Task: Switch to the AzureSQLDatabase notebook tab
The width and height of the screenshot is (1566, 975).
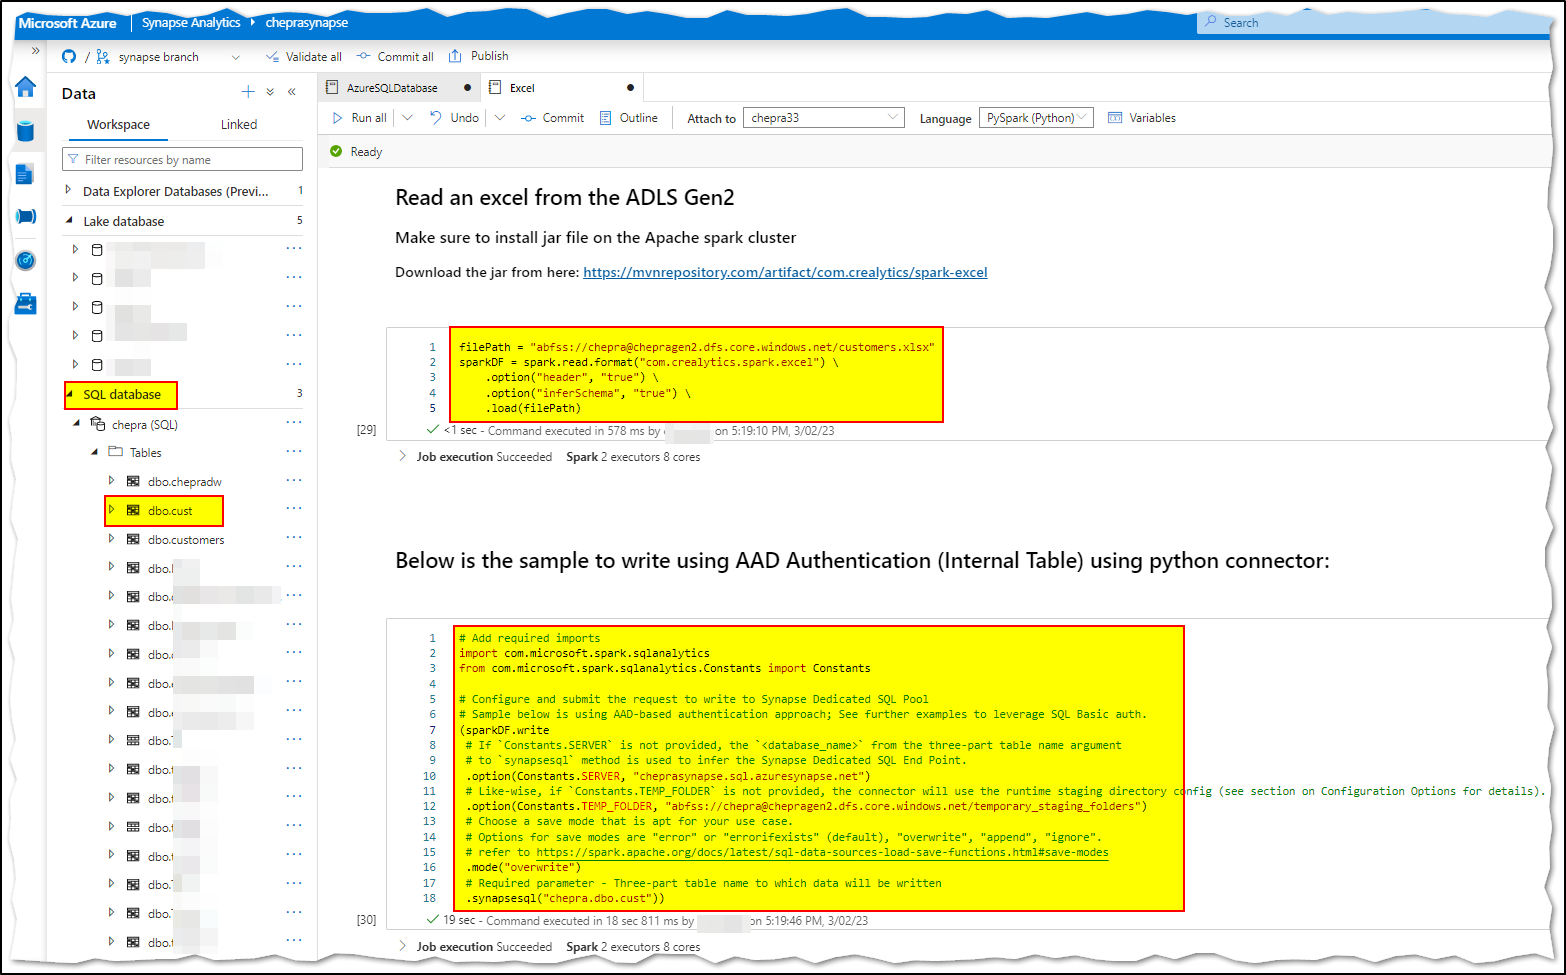Action: point(392,88)
